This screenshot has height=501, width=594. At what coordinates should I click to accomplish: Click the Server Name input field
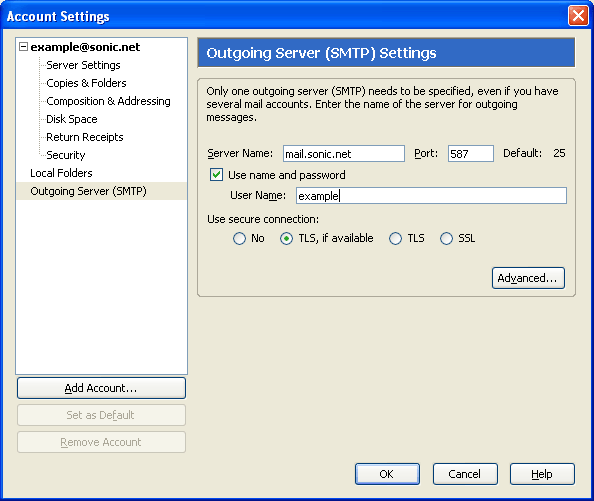(x=344, y=154)
